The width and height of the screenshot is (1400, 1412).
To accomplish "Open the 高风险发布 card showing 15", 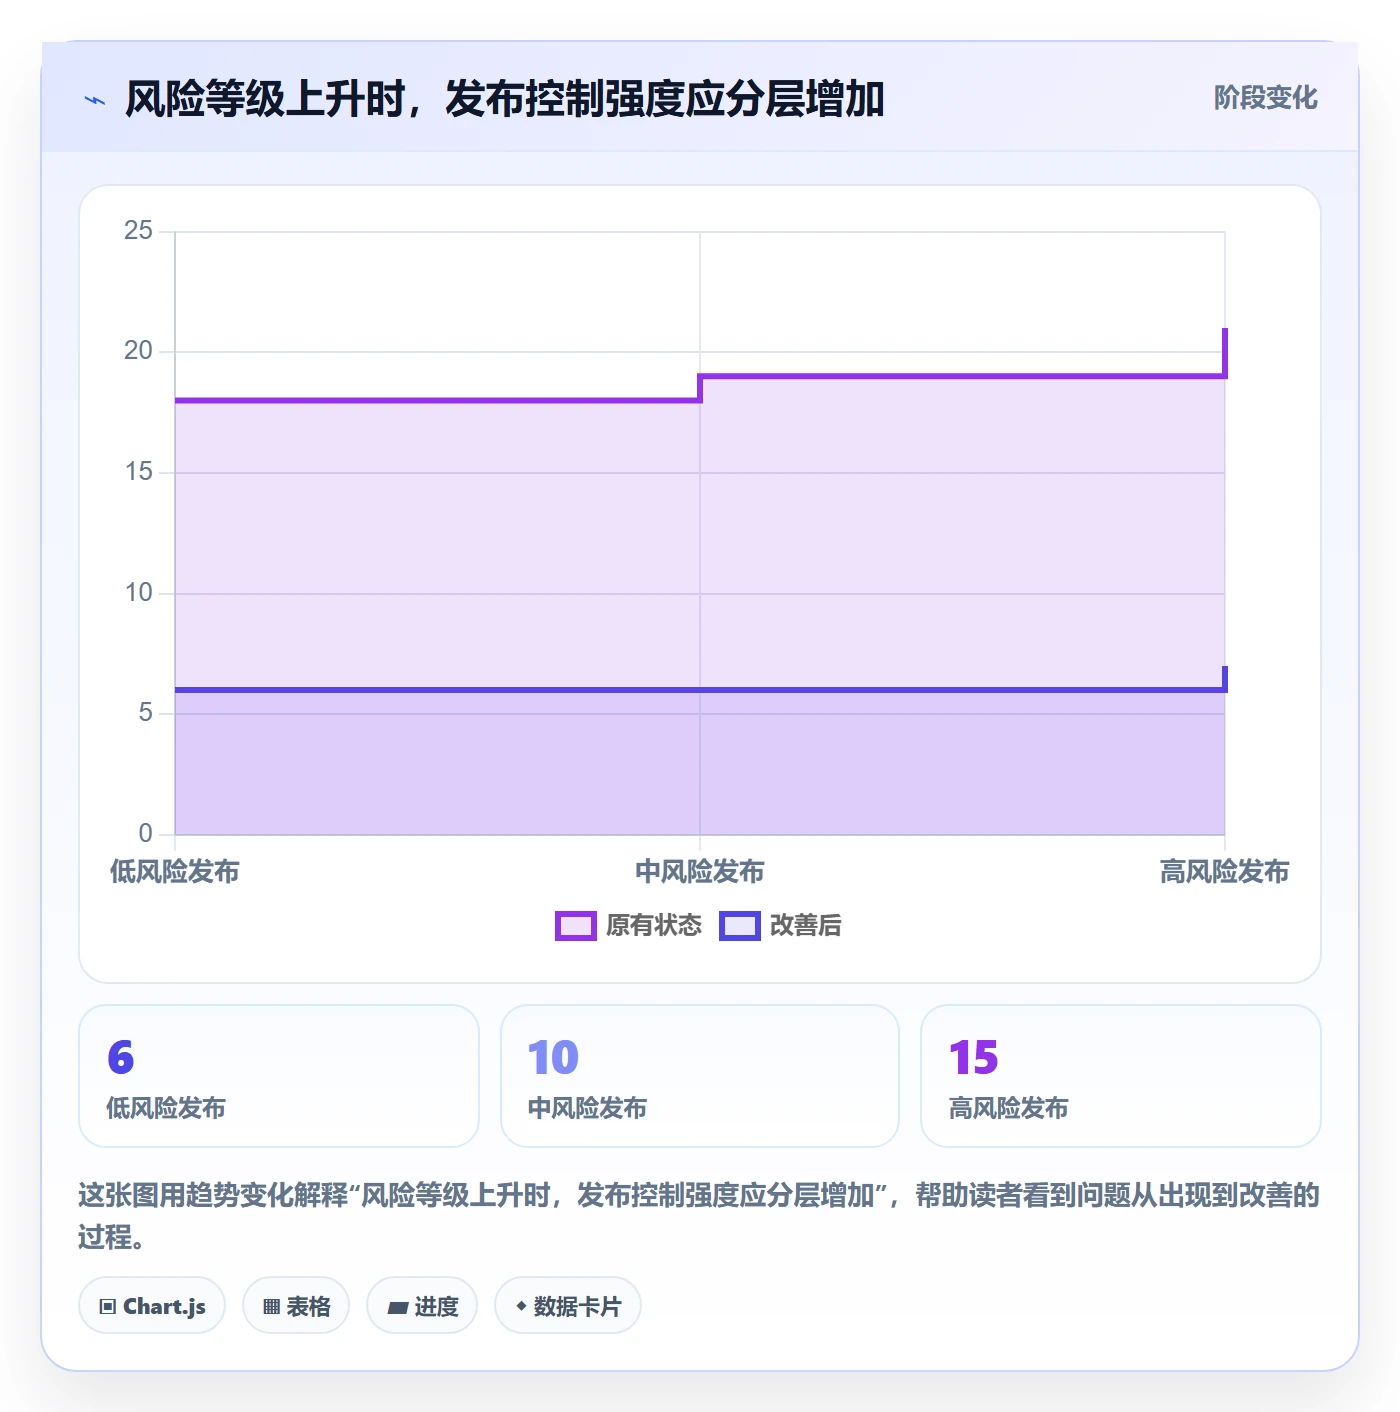I will [1121, 1076].
